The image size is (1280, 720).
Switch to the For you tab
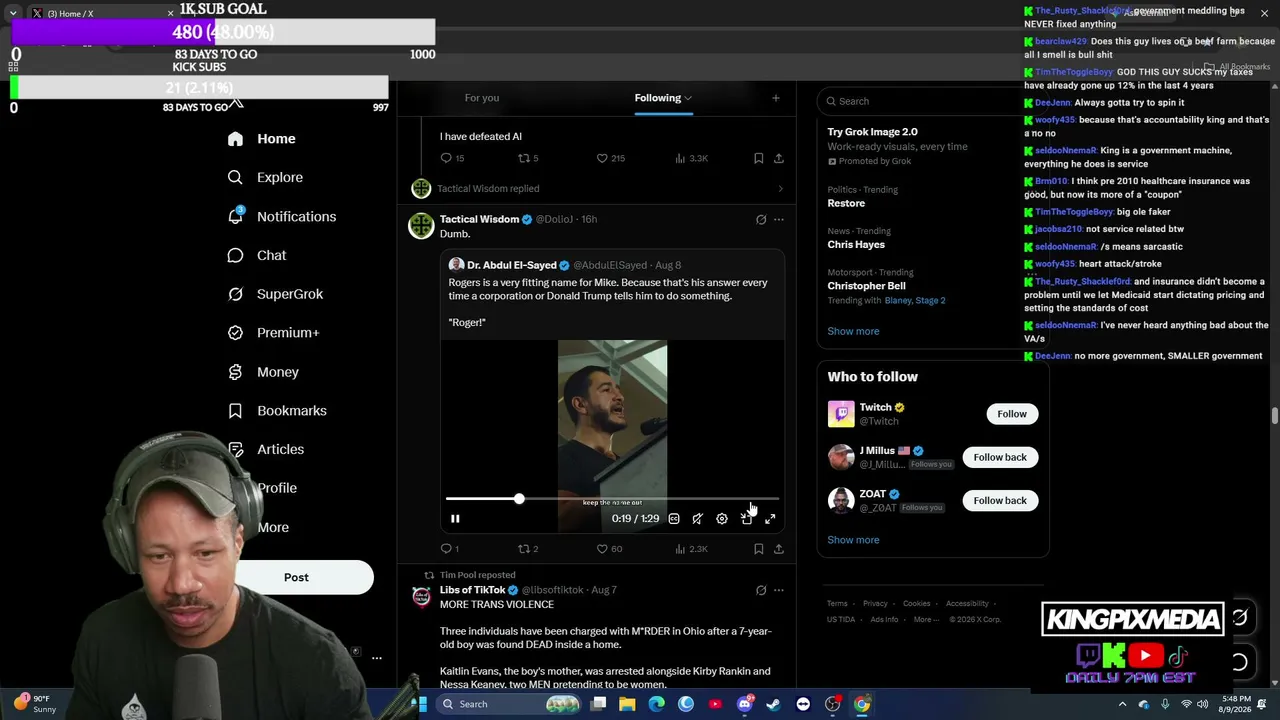[x=482, y=98]
